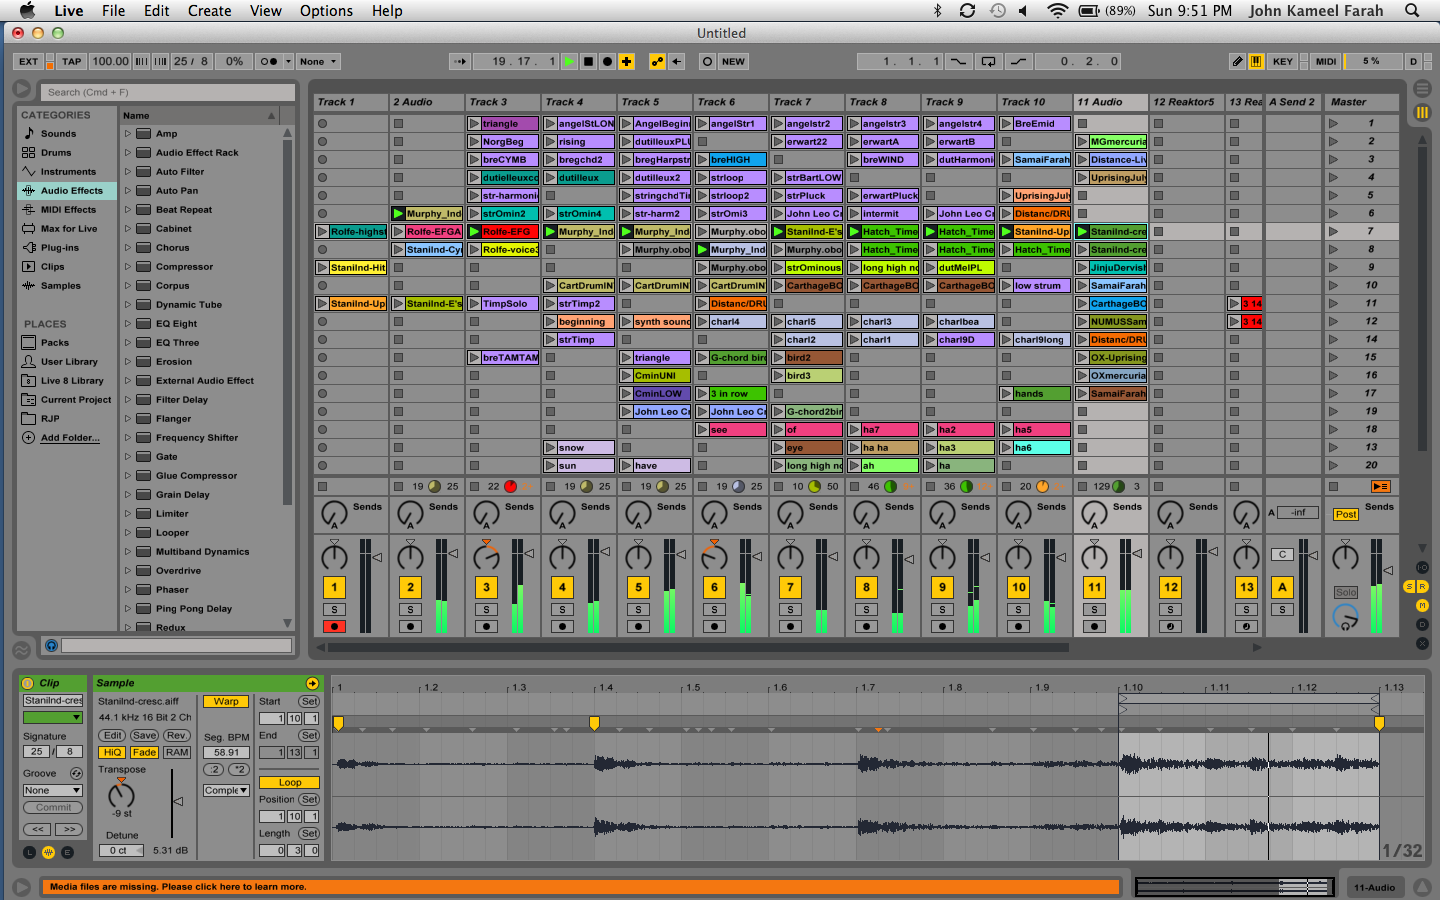1440x900 pixels.
Task: Click the Punch-Out switch
Action: (1018, 61)
